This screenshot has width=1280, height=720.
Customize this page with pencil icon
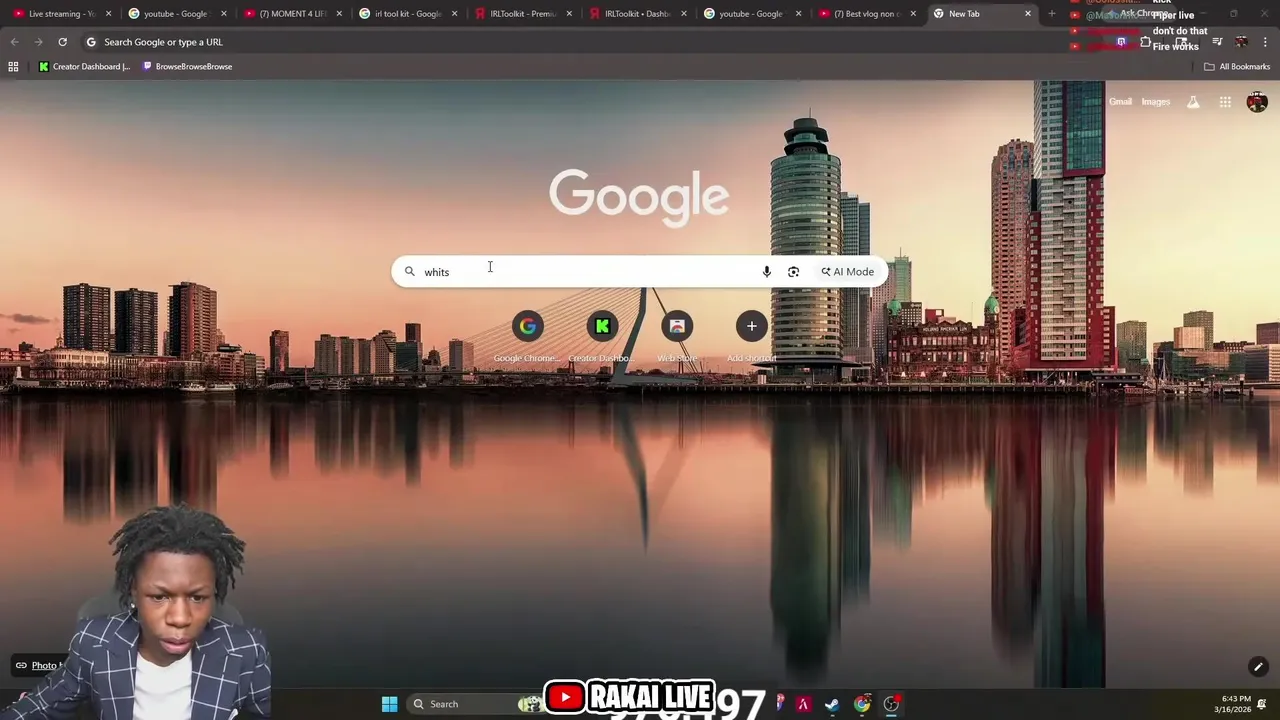[1258, 667]
